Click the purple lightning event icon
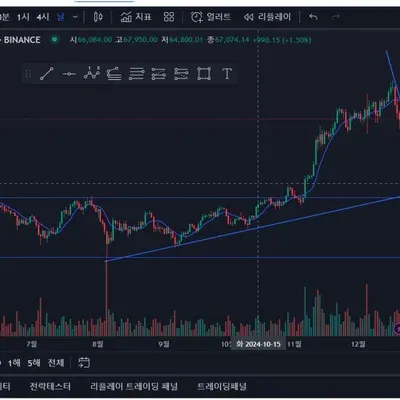The width and height of the screenshot is (400, 400). click(x=397, y=329)
